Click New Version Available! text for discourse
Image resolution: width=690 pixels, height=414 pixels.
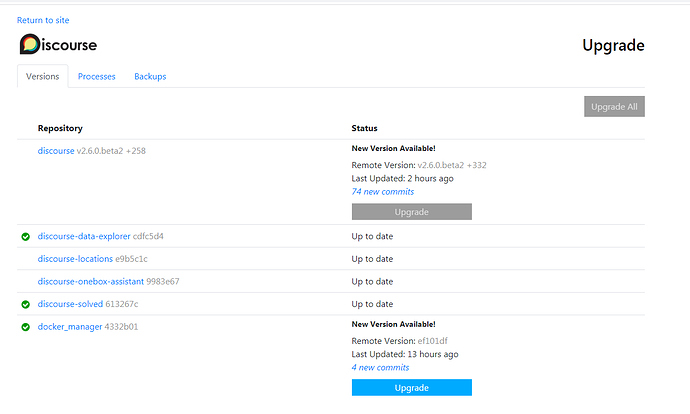[x=393, y=148]
